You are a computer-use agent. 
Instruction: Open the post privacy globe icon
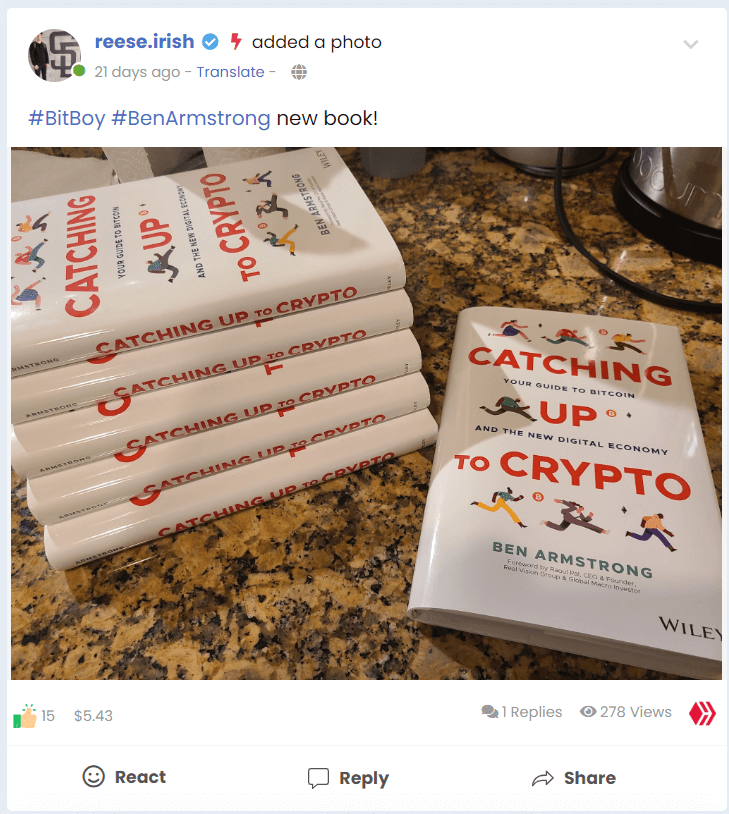299,72
